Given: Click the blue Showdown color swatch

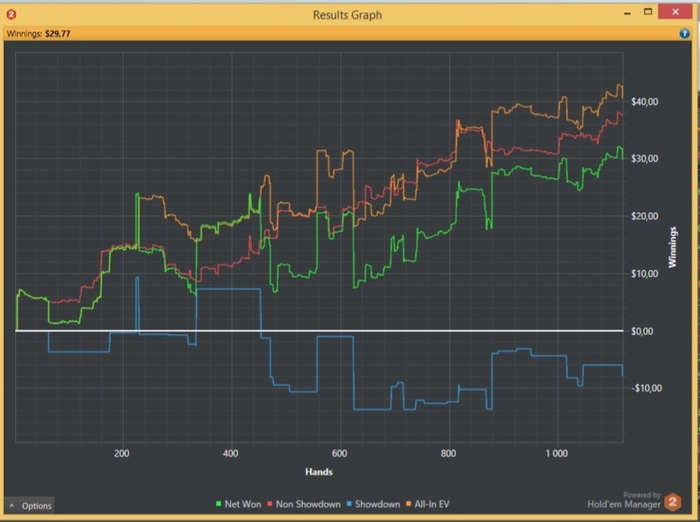Looking at the screenshot, I should point(349,504).
